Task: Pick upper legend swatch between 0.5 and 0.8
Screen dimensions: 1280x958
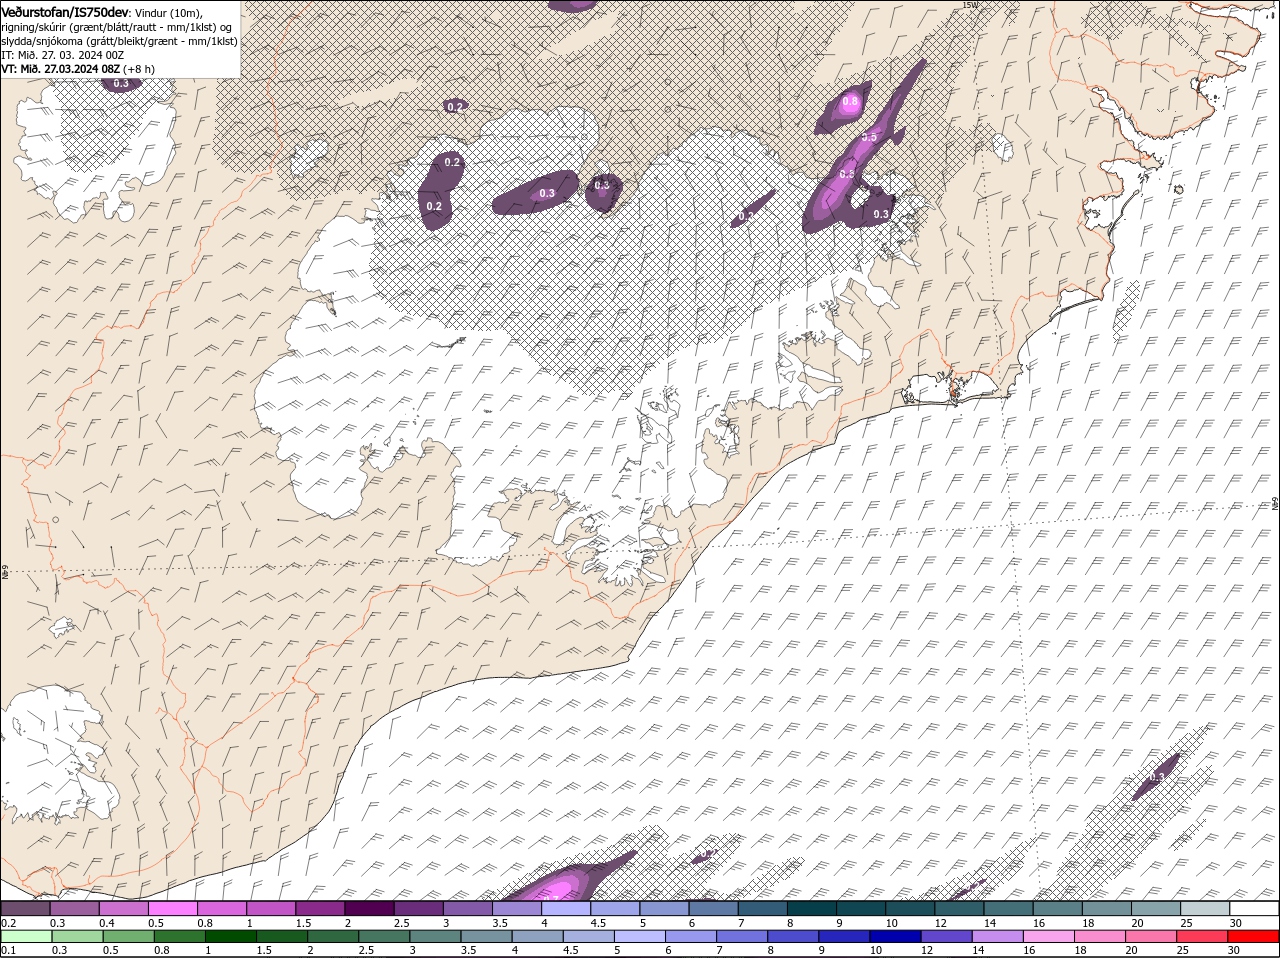Action: tap(173, 908)
